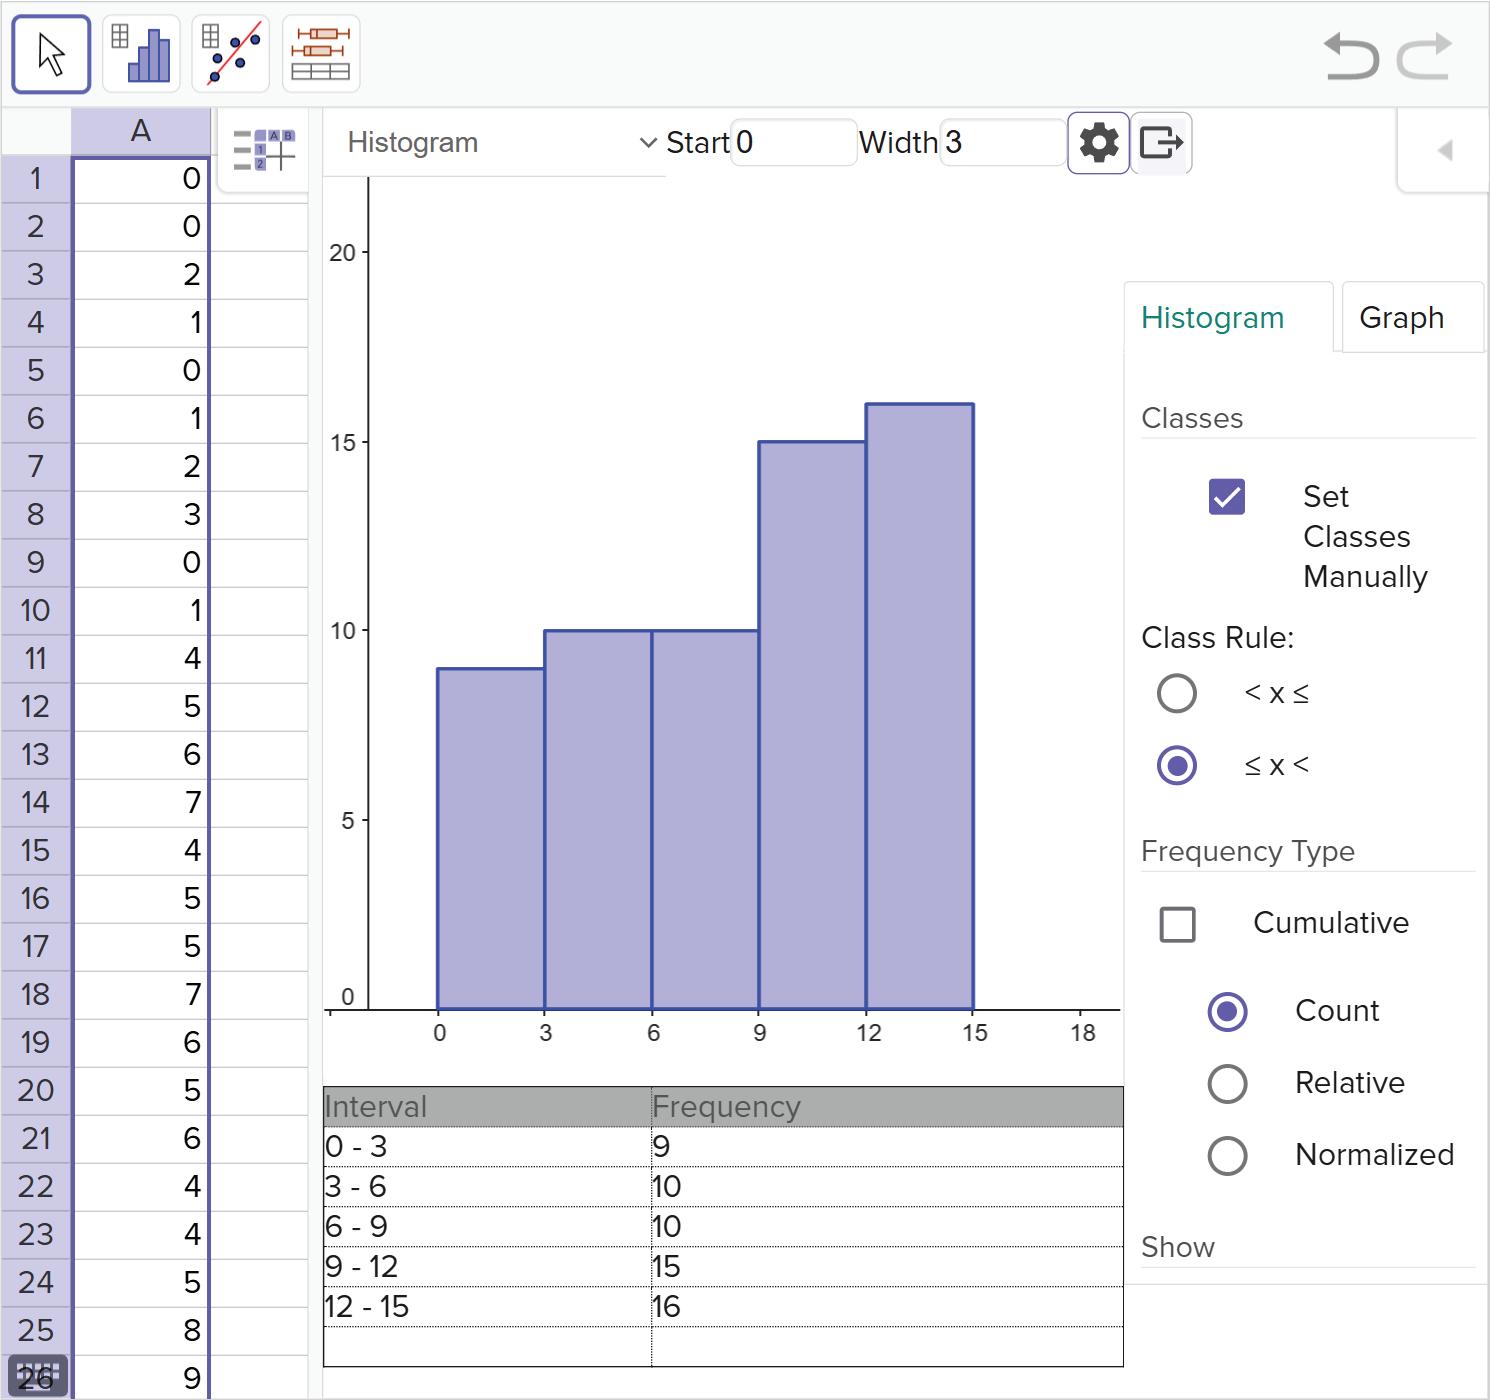Select the < x ≤ class rule

[1177, 693]
